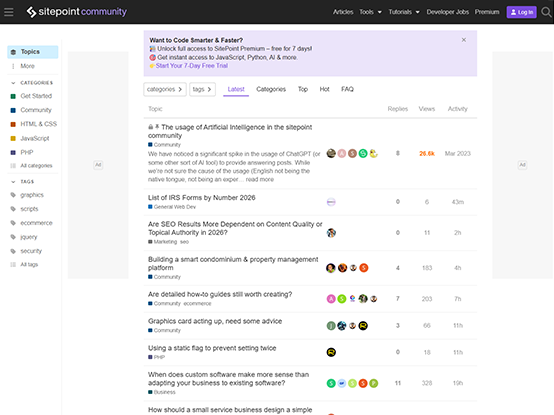Switch to the Categories tab

271,89
